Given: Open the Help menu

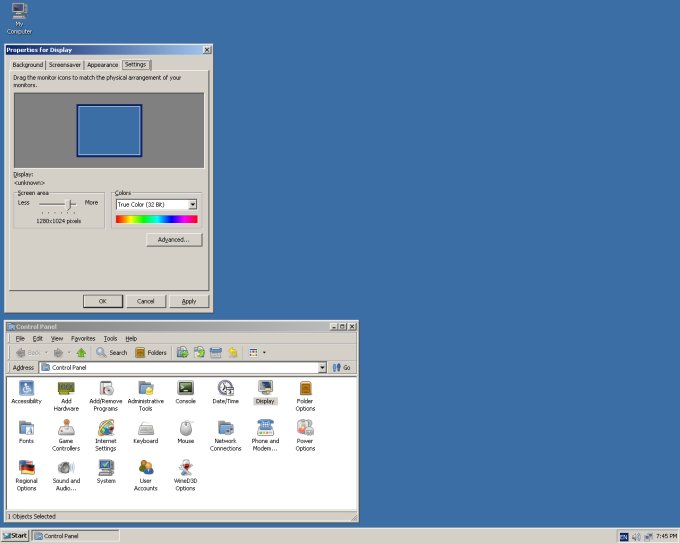Looking at the screenshot, I should coord(131,338).
